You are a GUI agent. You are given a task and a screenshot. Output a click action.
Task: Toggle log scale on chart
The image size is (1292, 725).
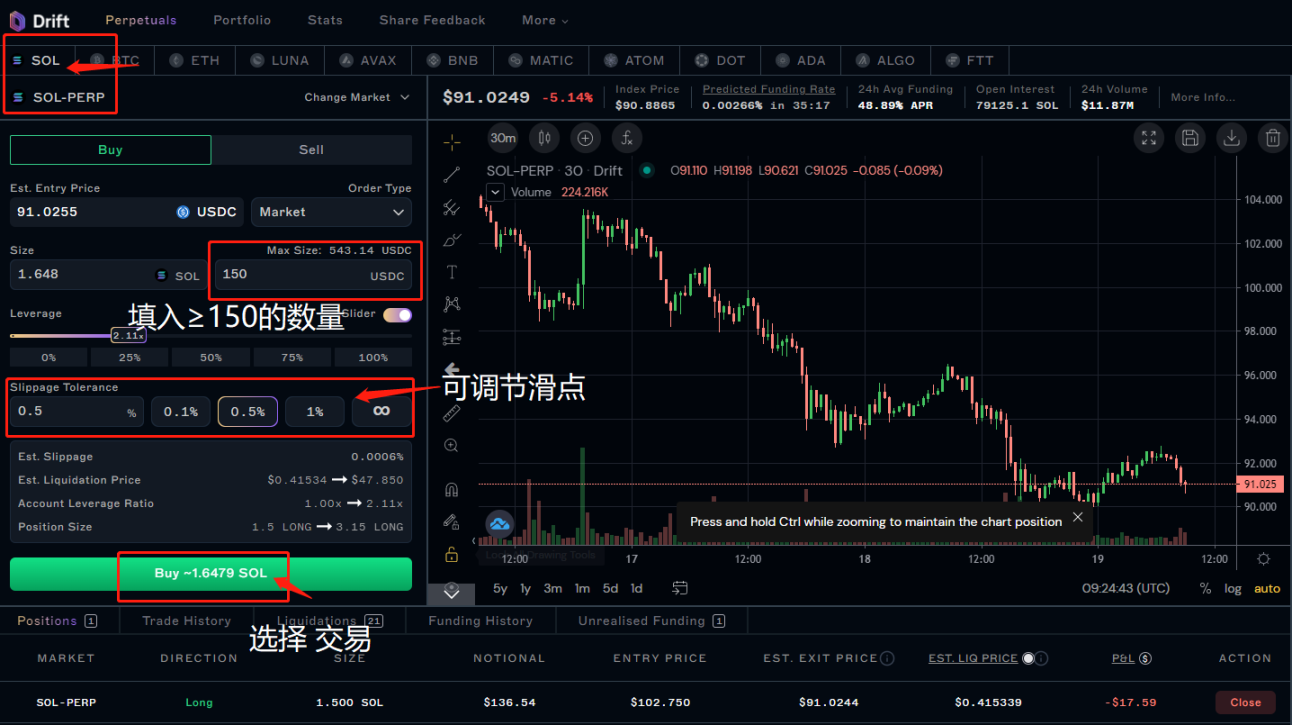tap(1233, 588)
